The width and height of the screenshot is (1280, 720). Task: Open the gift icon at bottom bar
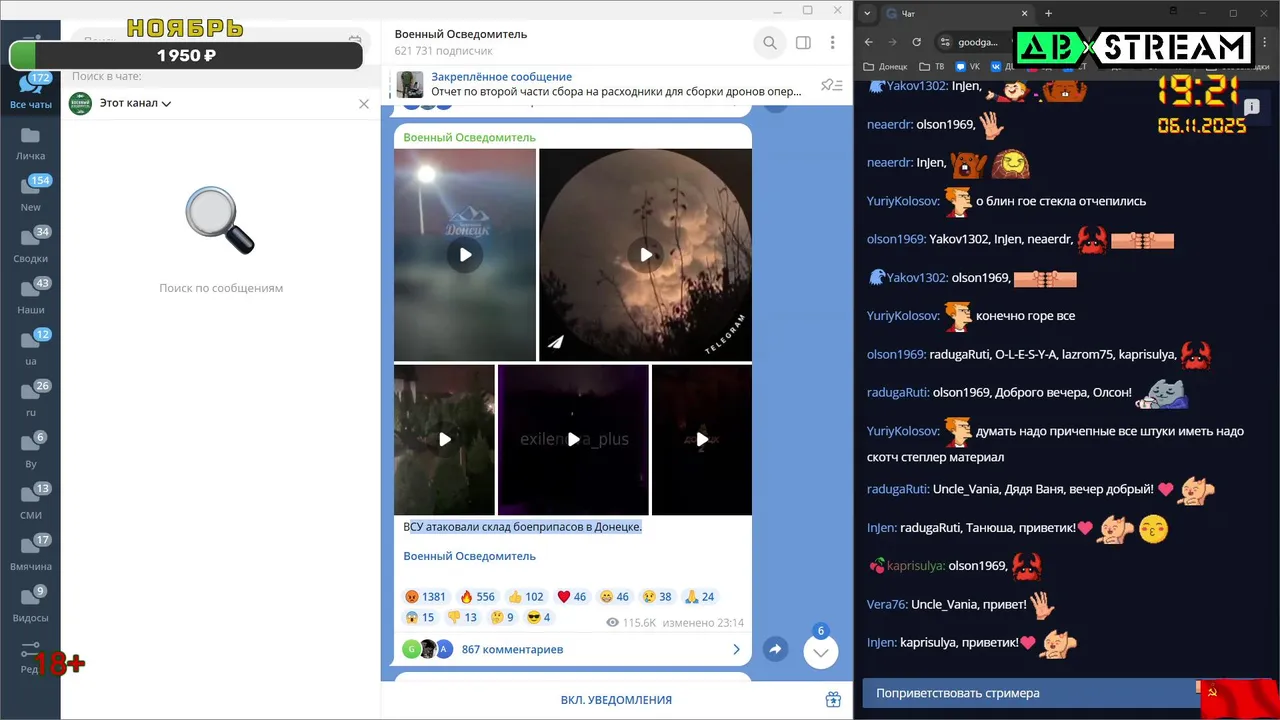pos(833,700)
